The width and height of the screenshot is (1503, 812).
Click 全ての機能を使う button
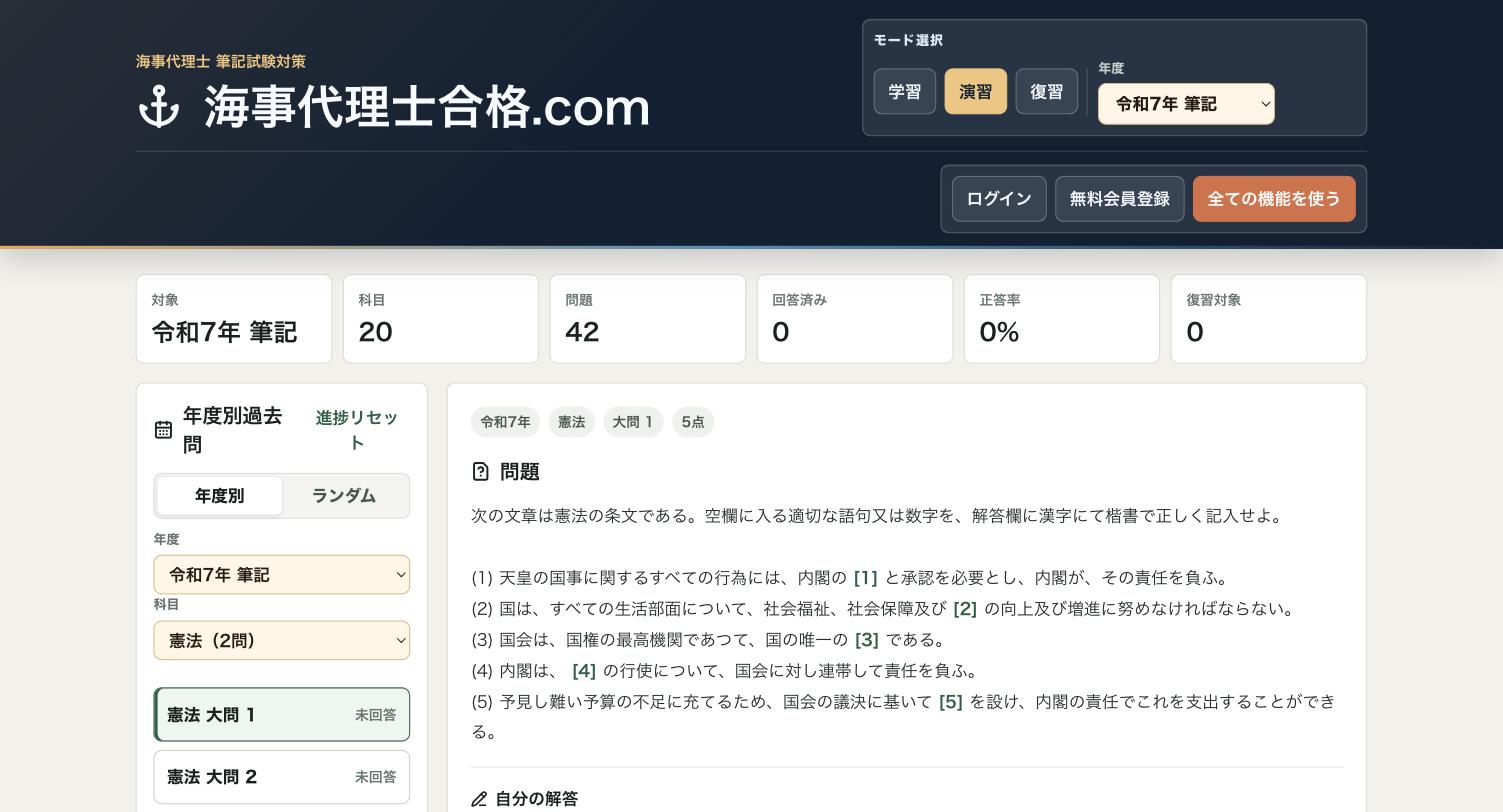pos(1274,199)
